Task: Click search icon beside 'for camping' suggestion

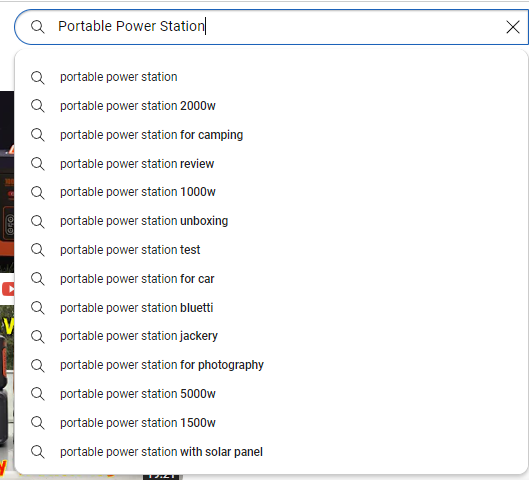Action: click(37, 135)
